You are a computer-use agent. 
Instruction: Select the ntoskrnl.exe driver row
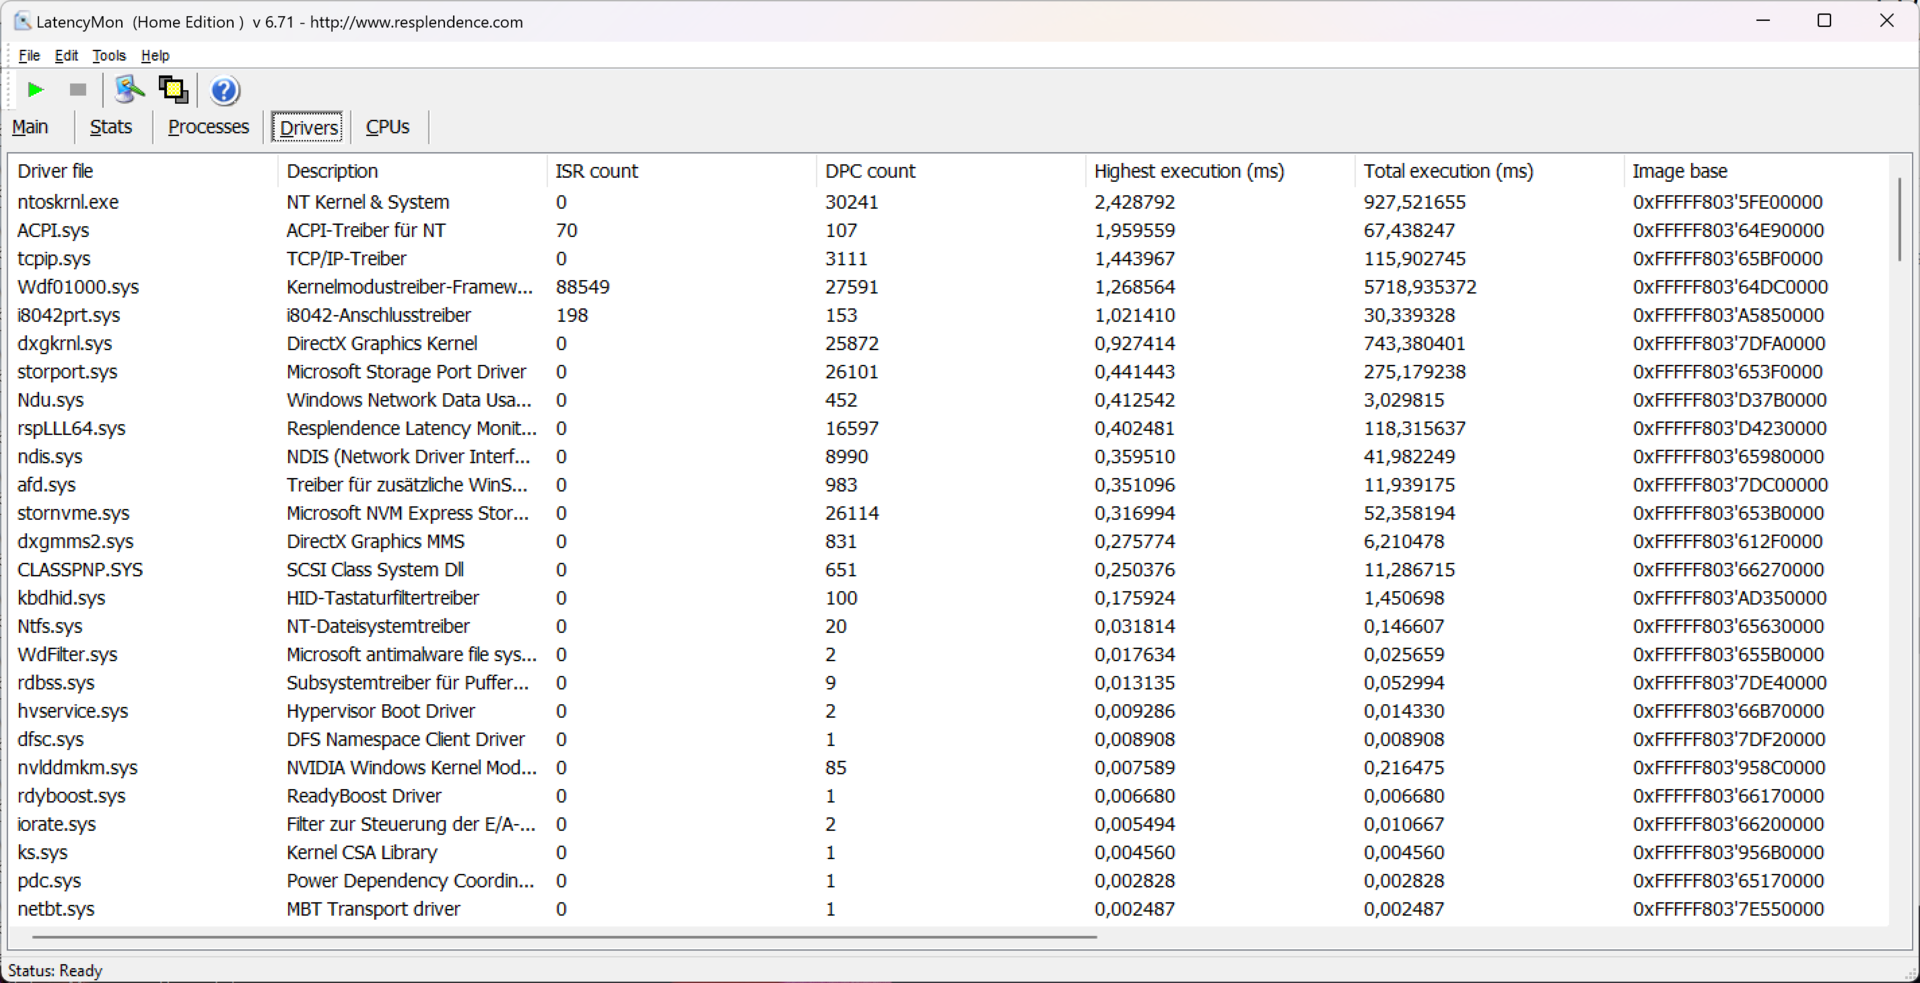click(68, 202)
